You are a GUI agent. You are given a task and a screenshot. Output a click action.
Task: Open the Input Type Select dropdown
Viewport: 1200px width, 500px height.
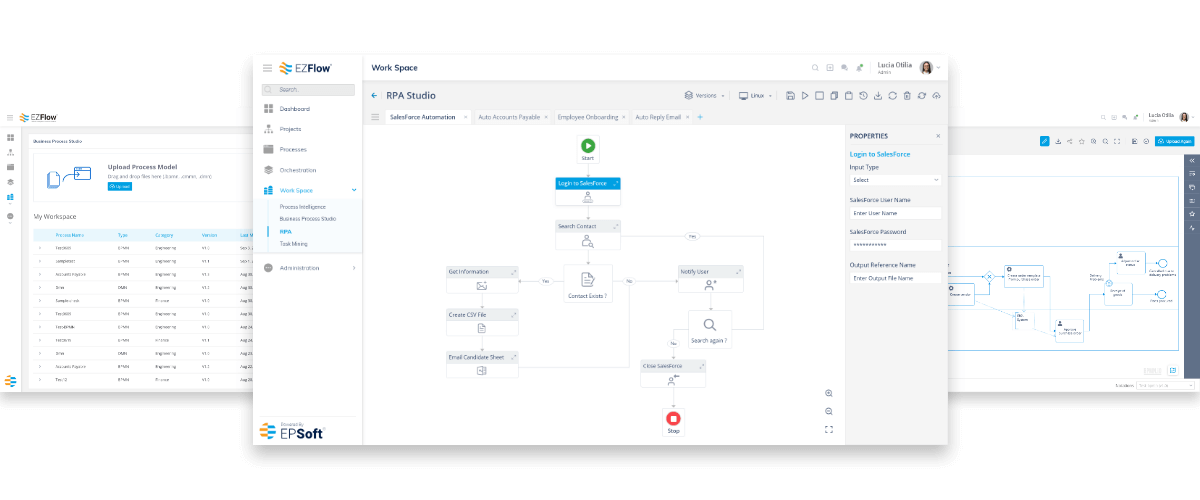[895, 180]
